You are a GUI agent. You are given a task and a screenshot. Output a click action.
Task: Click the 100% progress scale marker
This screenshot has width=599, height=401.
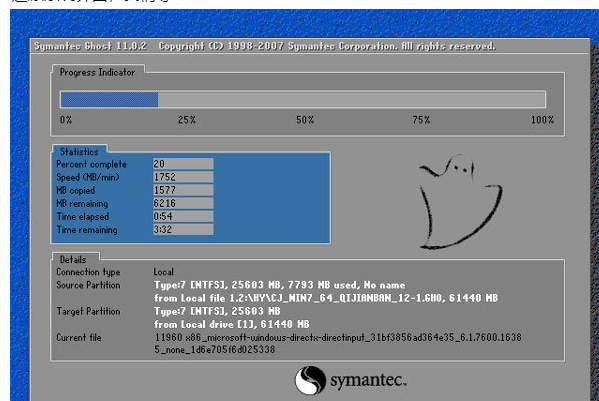(542, 120)
